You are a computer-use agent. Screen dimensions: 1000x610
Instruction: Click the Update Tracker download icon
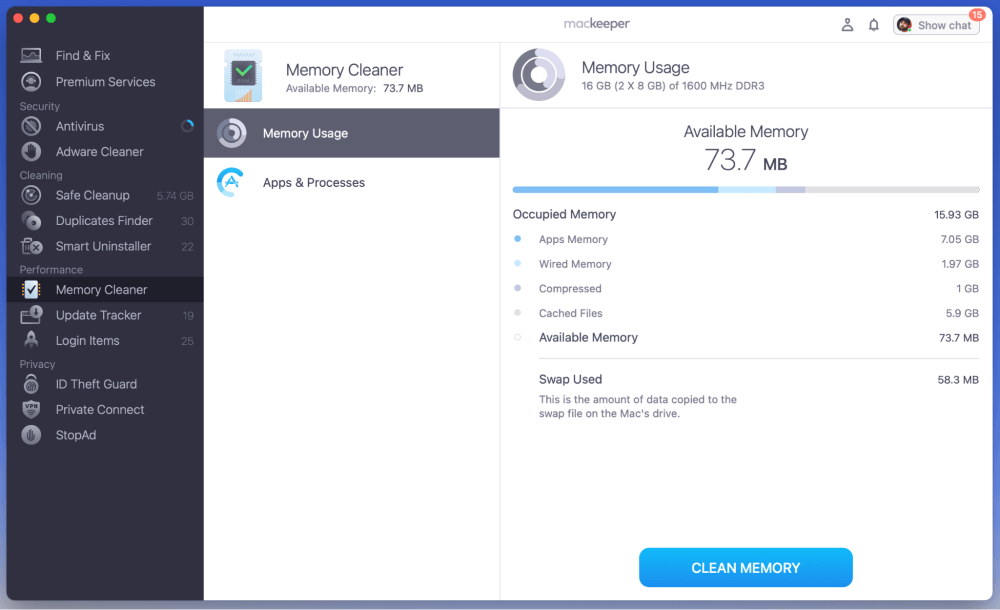[31, 315]
